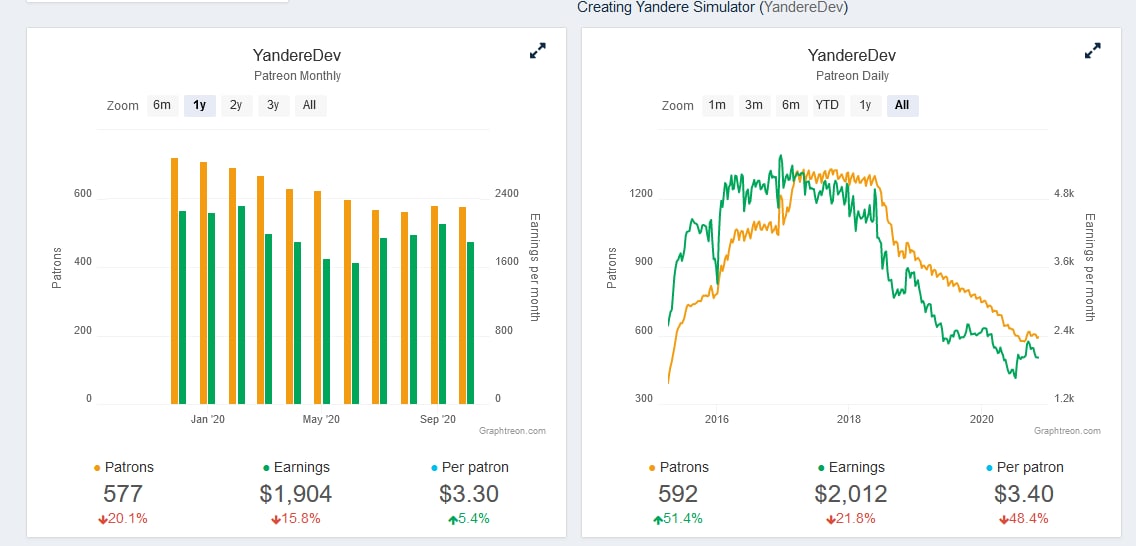Select the Sep '20 axis label
The width and height of the screenshot is (1136, 546).
[x=438, y=419]
